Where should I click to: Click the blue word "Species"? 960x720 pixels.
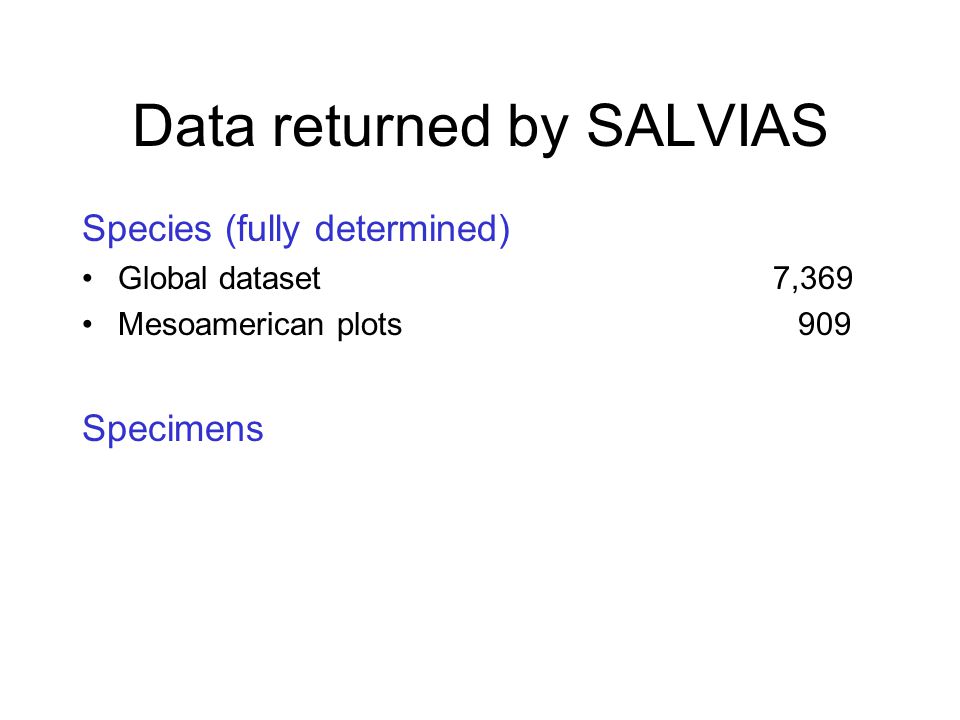pyautogui.click(x=147, y=231)
